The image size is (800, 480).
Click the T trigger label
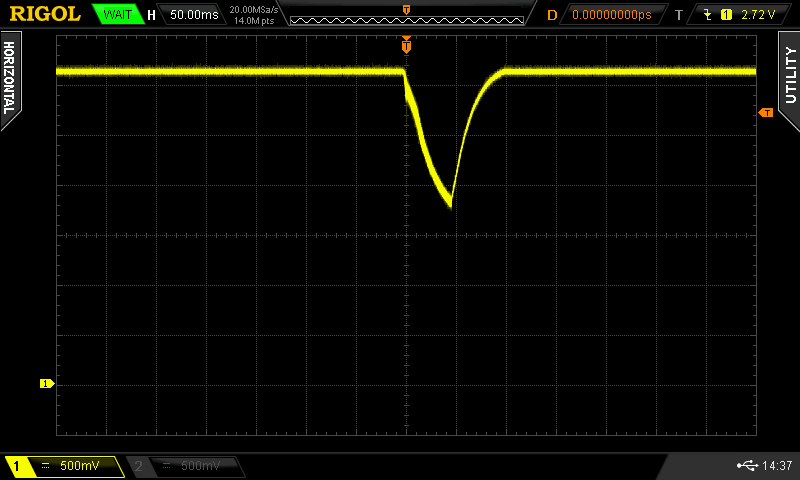(x=679, y=15)
